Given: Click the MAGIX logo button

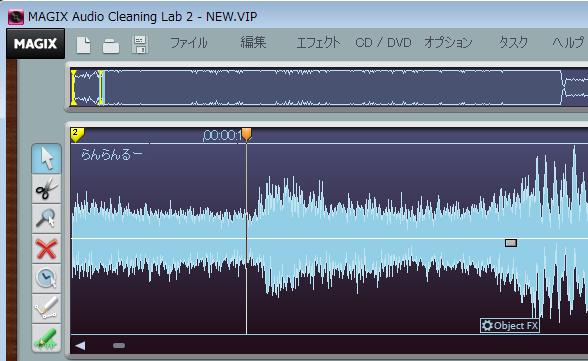Looking at the screenshot, I should 36,43.
